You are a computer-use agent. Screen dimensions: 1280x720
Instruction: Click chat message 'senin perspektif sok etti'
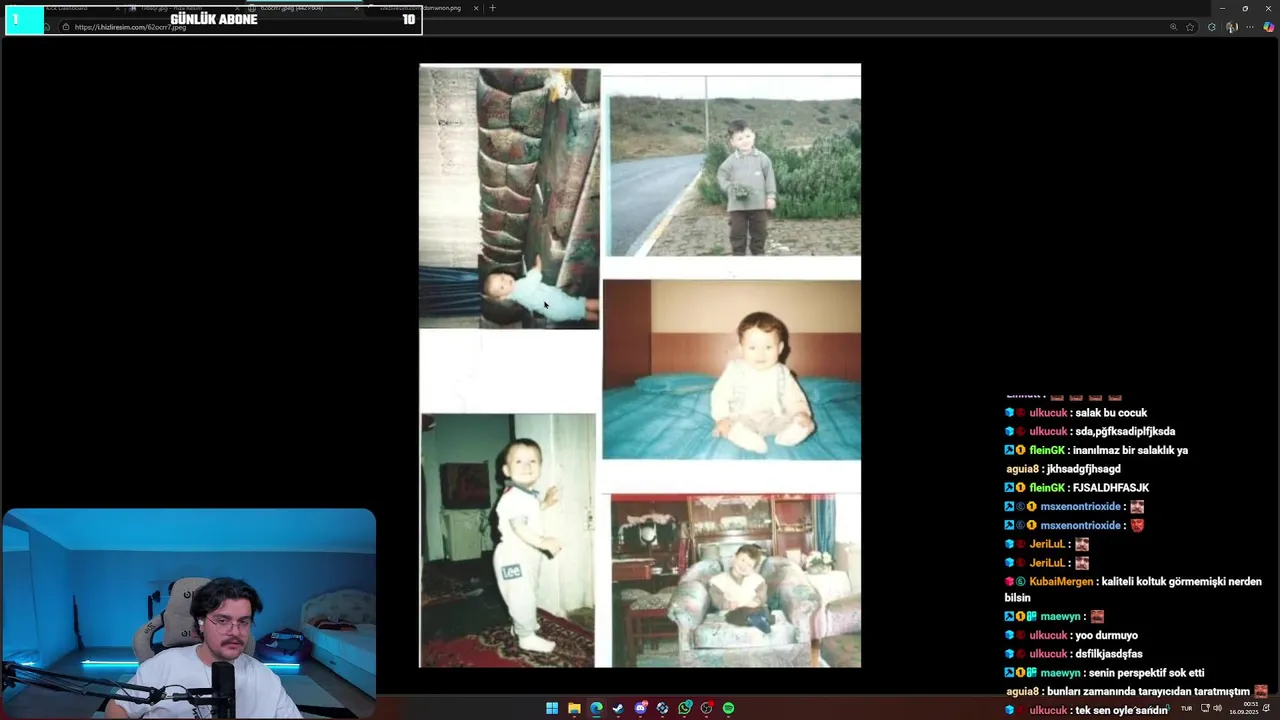(1146, 673)
